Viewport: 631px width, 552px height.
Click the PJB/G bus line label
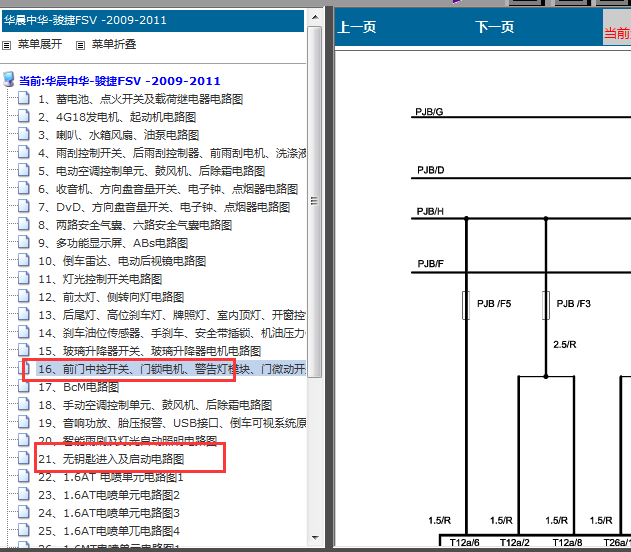tap(429, 111)
